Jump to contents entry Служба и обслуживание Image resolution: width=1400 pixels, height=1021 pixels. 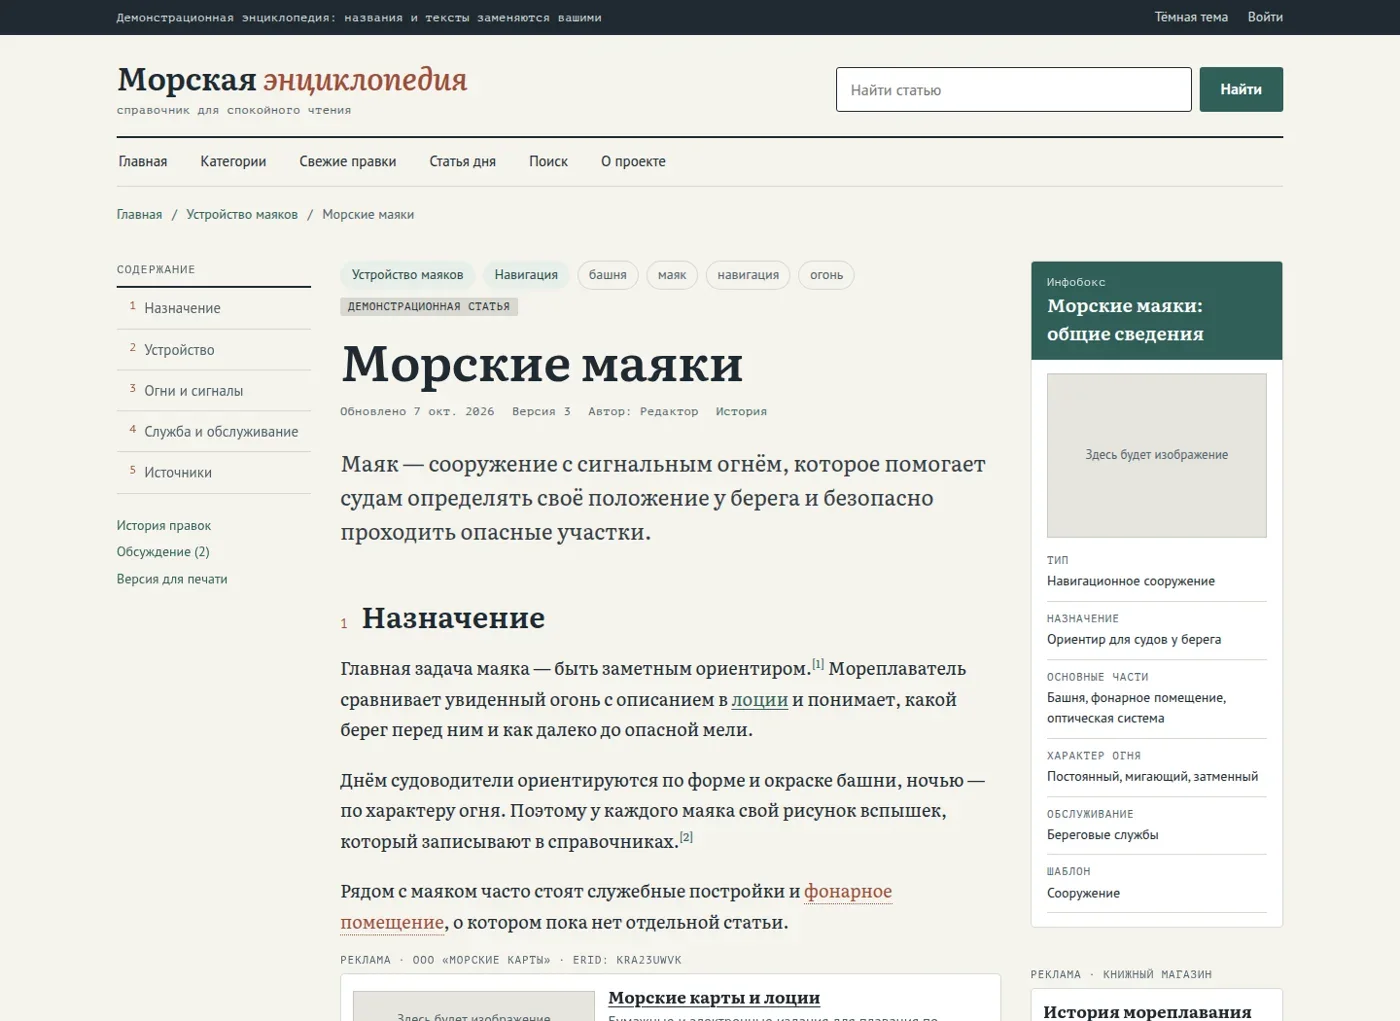click(214, 432)
